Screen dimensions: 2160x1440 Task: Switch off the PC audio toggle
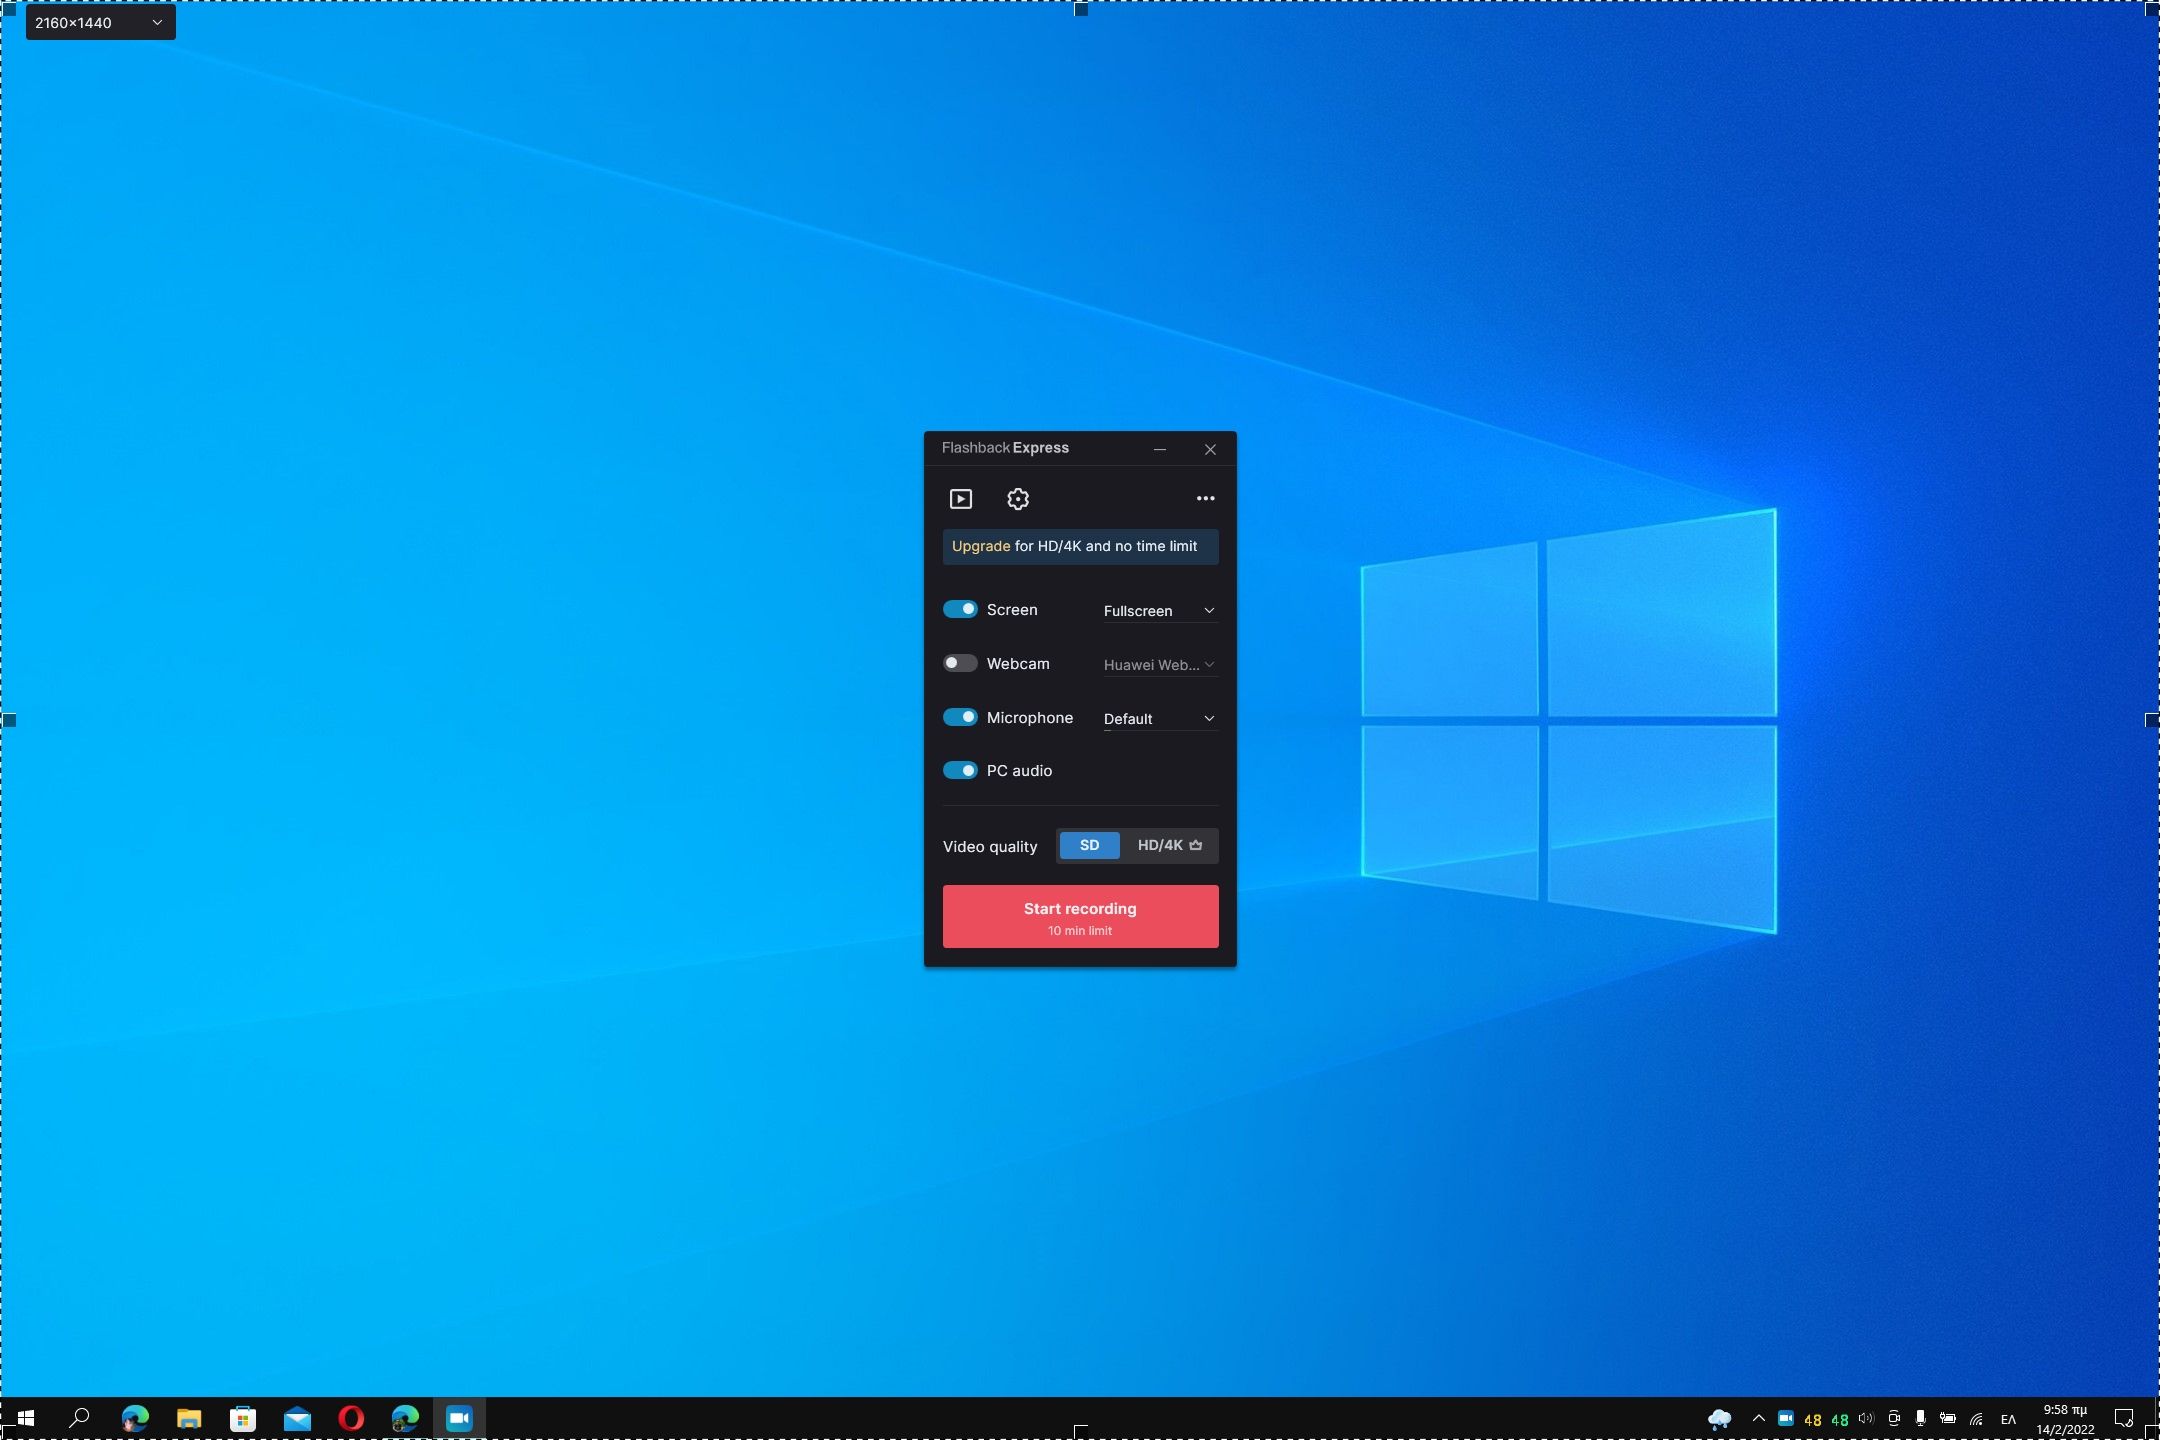coord(960,770)
